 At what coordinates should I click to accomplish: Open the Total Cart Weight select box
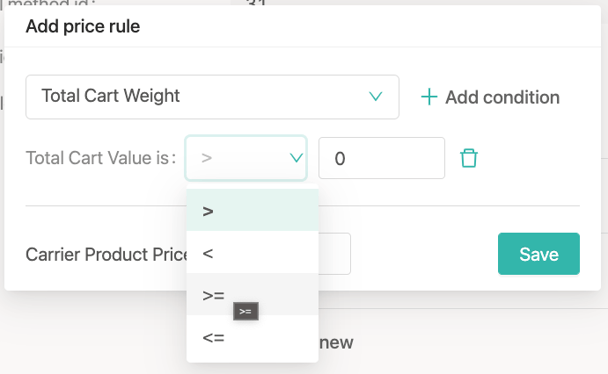click(212, 97)
